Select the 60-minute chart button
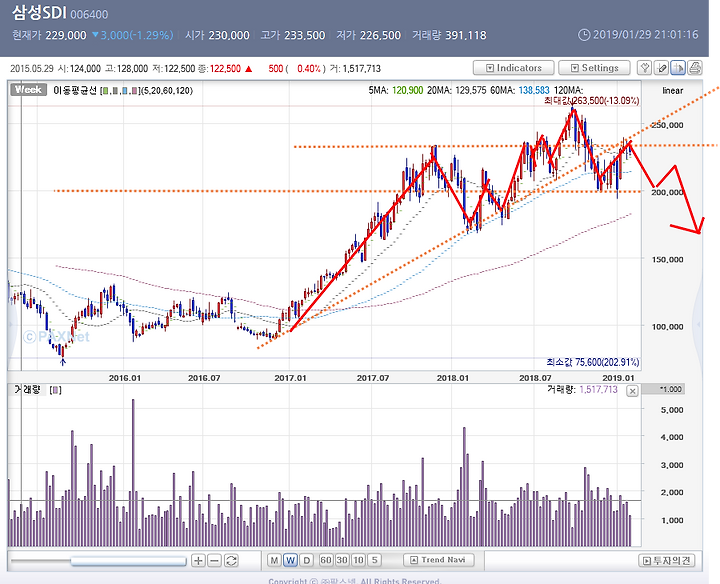Viewport: 720px width, 584px height. [x=326, y=560]
